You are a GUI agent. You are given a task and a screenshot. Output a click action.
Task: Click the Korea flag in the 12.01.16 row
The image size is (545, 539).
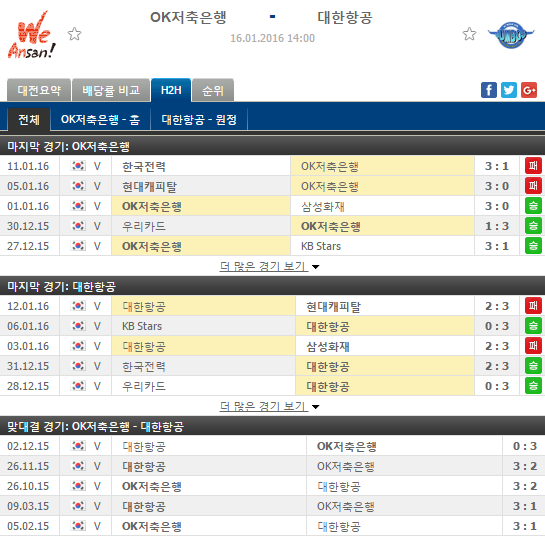(78, 306)
